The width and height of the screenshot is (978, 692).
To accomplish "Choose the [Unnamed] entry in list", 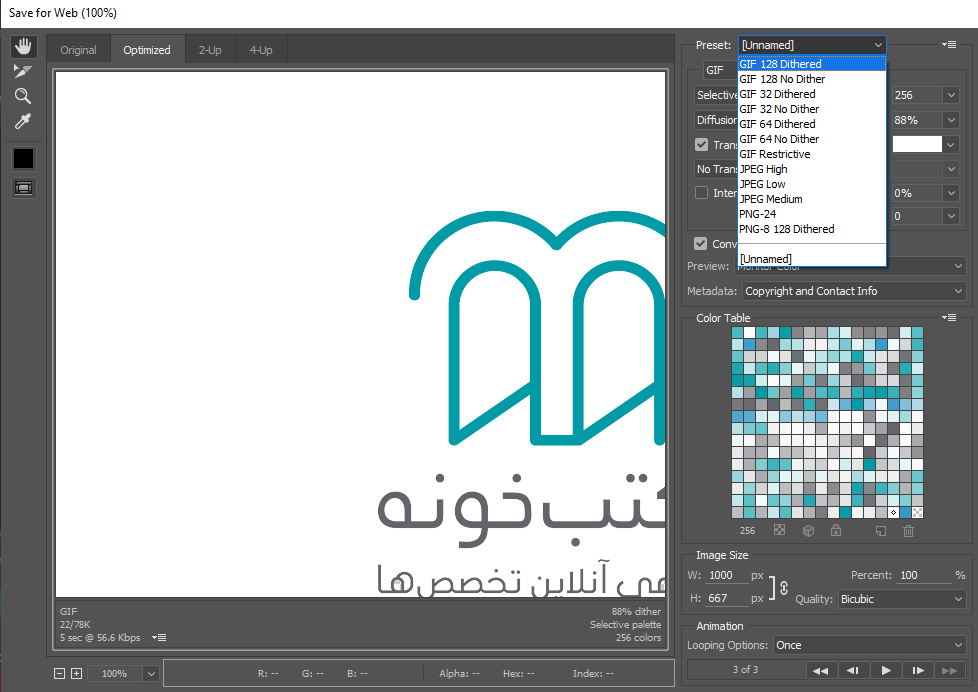I will click(811, 258).
